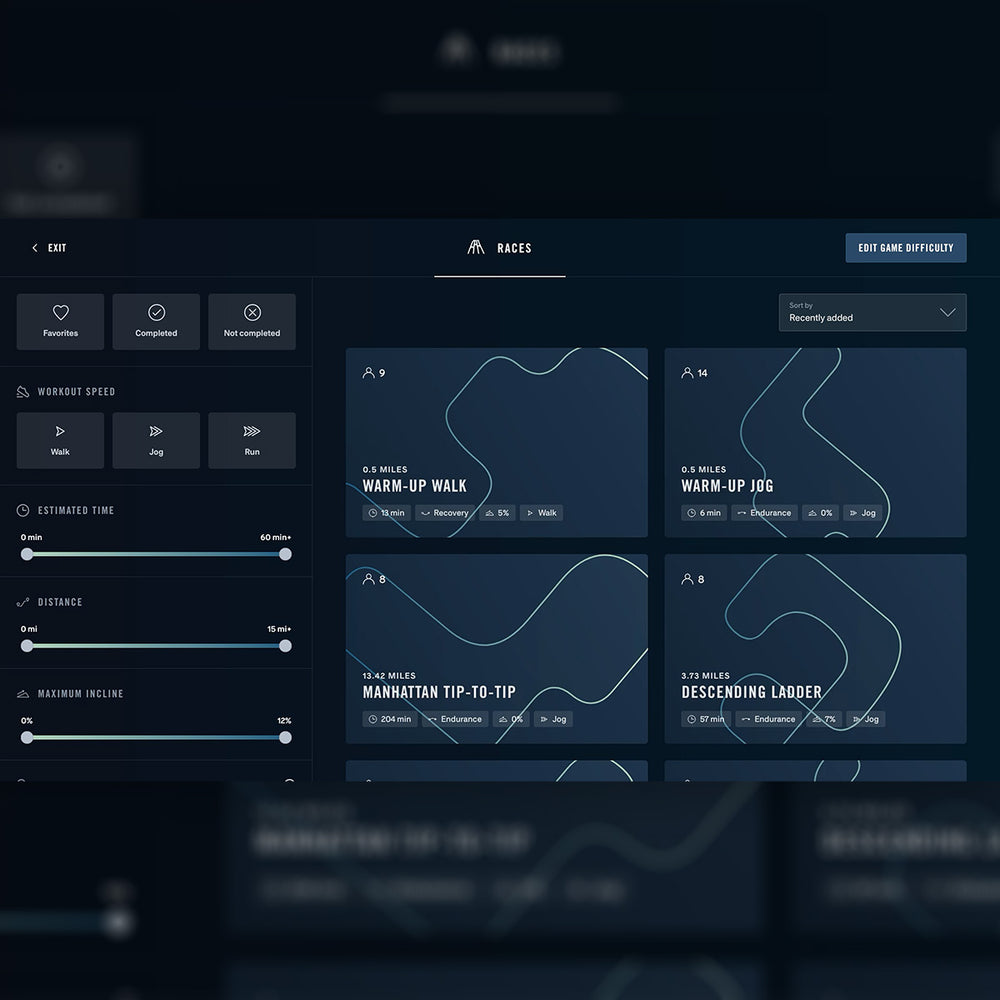The width and height of the screenshot is (1000, 1000).
Task: Click the Estimated Time maximum slider handle
Action: click(285, 554)
